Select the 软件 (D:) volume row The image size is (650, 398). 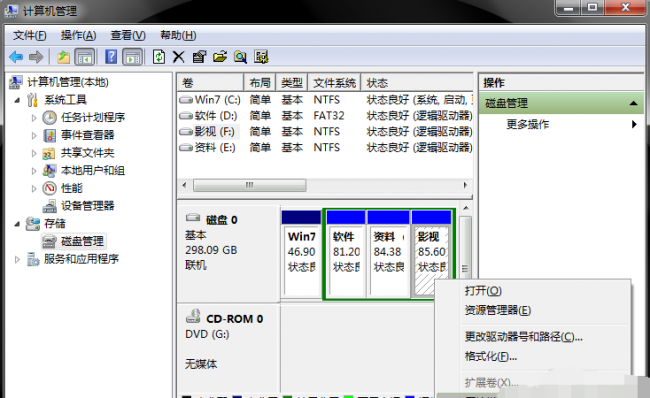[325, 116]
